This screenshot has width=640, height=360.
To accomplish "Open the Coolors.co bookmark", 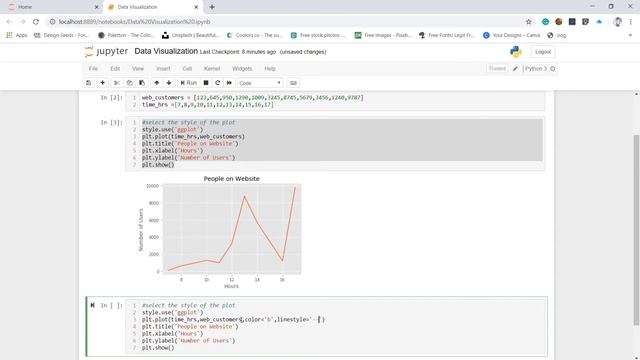I will tap(254, 36).
